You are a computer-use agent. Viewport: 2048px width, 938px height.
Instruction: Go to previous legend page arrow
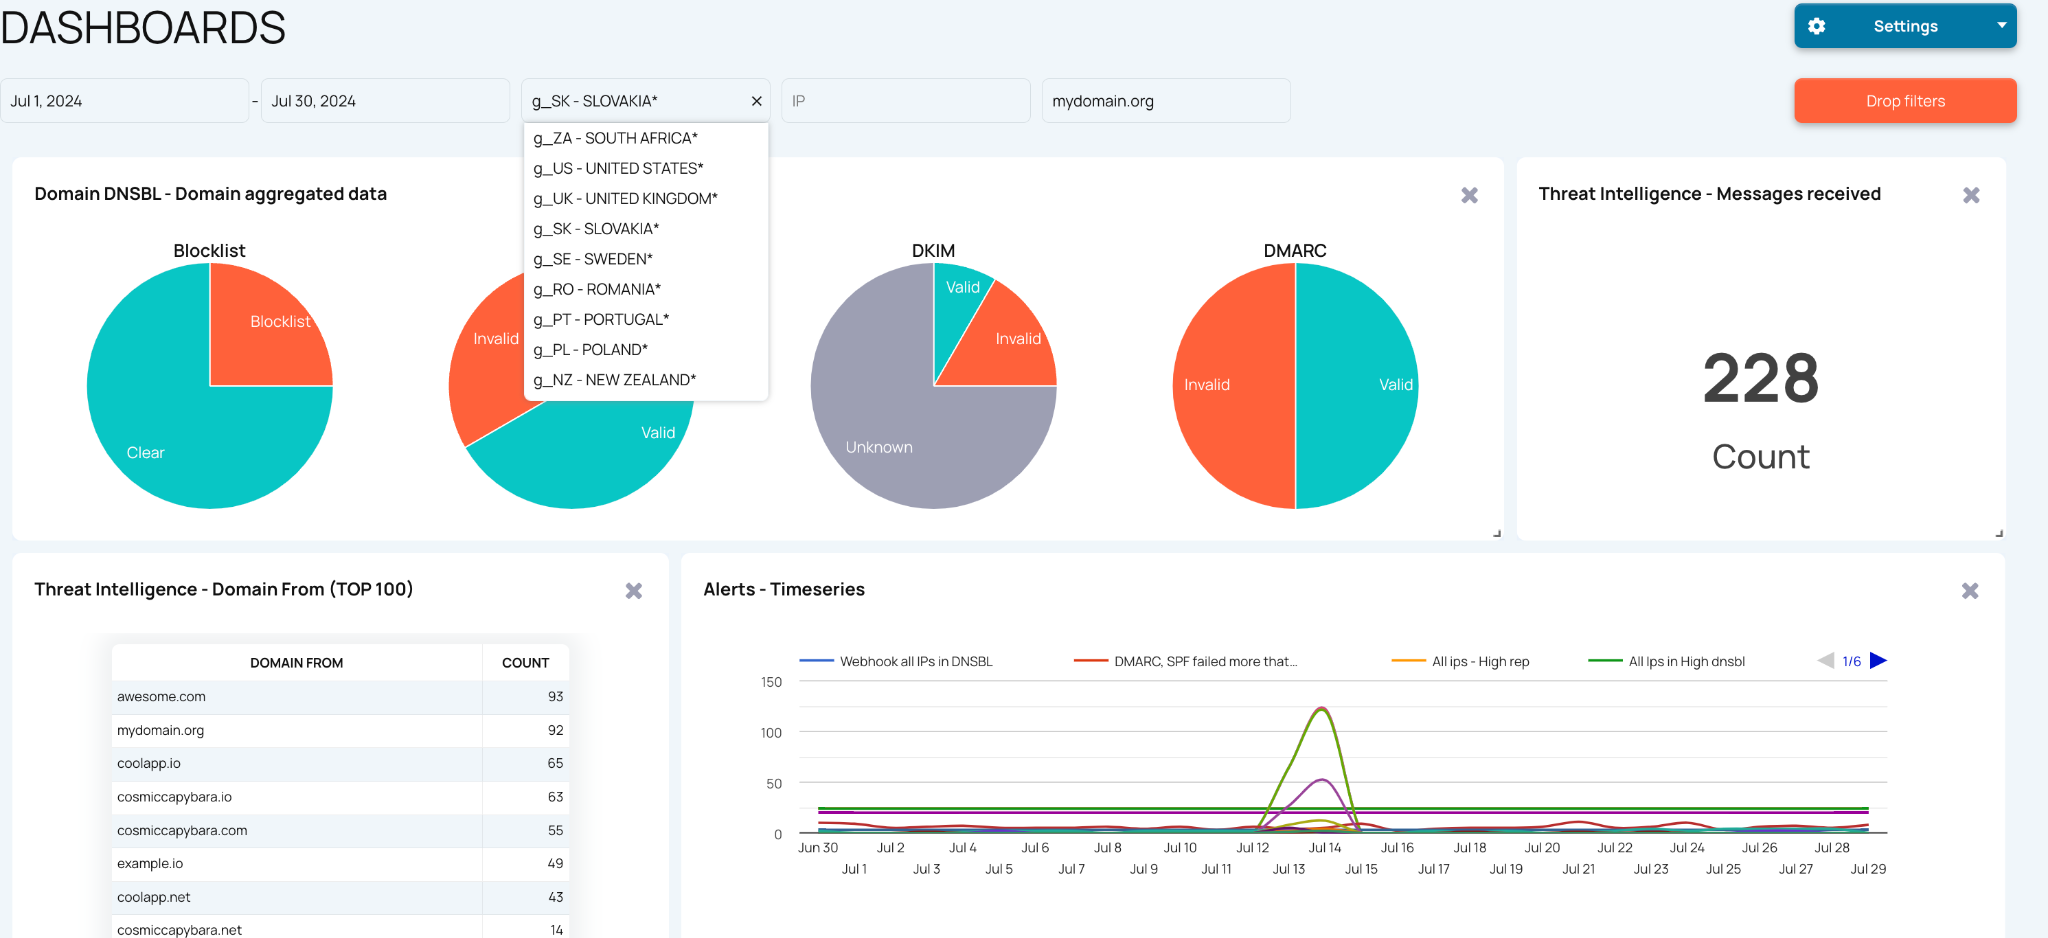pyautogui.click(x=1826, y=660)
